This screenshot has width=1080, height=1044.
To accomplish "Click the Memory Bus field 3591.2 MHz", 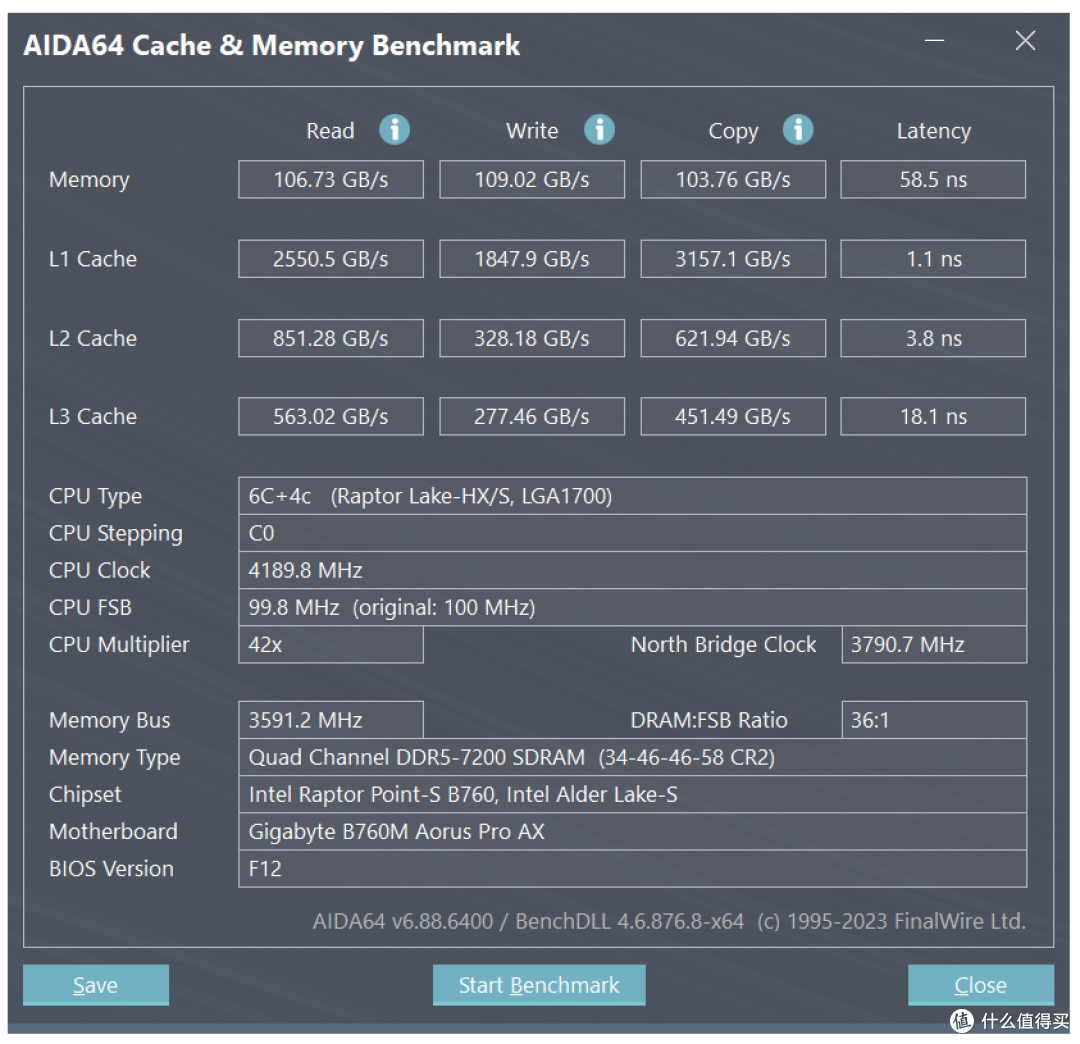I will point(331,720).
